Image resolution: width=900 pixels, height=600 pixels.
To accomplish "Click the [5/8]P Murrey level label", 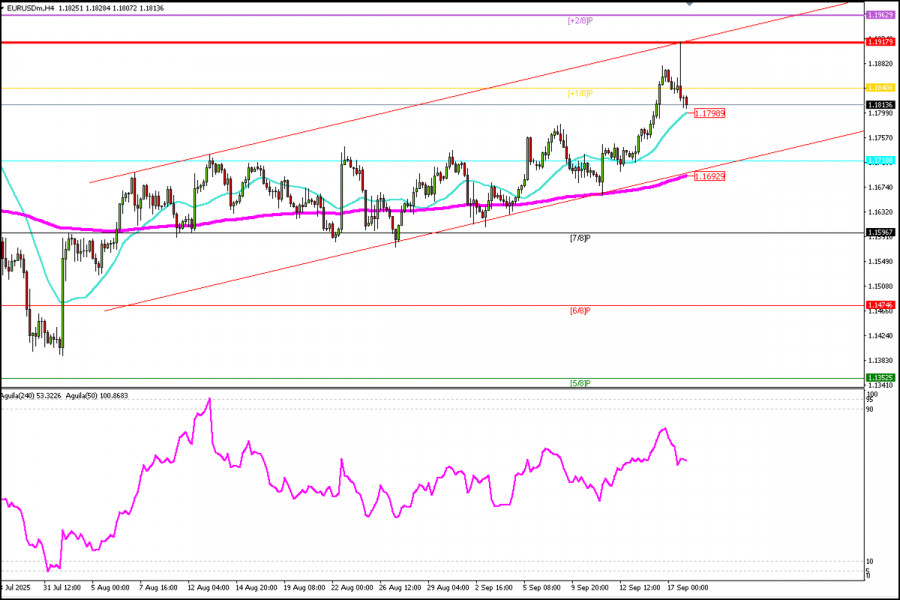I will [580, 383].
